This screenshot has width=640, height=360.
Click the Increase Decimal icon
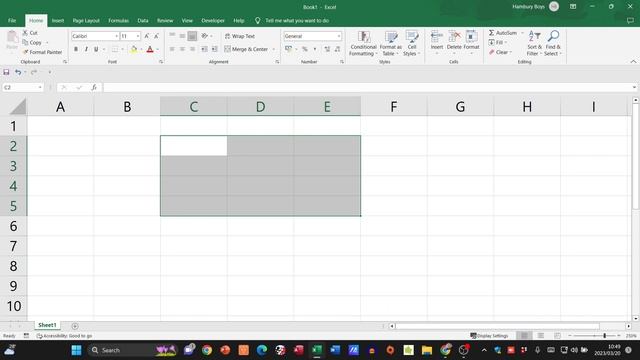(327, 49)
